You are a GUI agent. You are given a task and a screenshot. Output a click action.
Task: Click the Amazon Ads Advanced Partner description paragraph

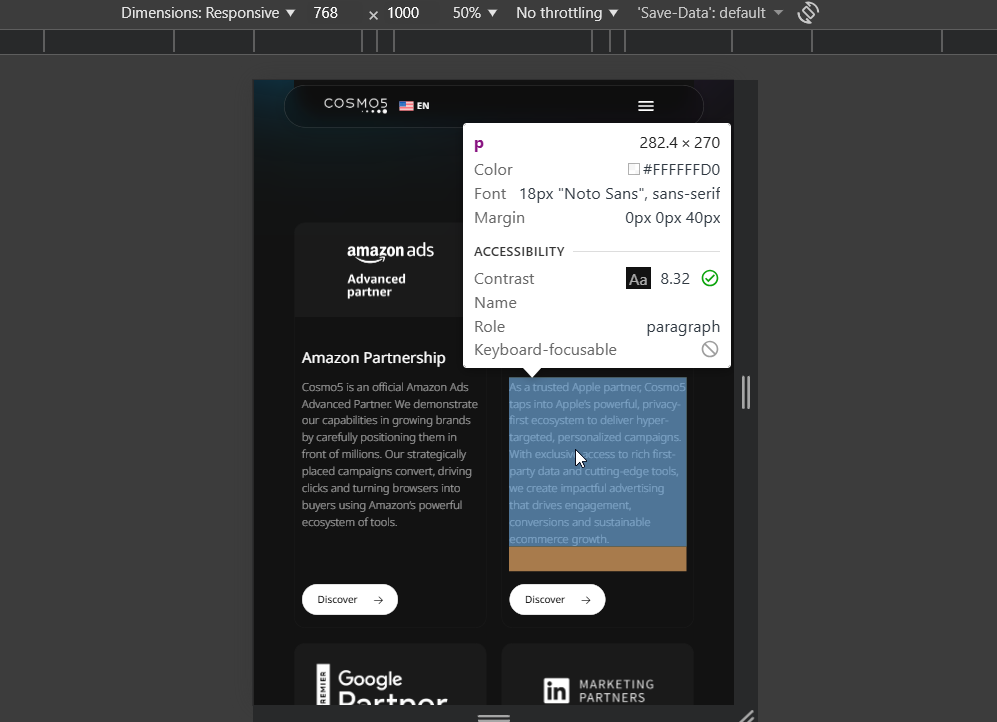[x=390, y=454]
